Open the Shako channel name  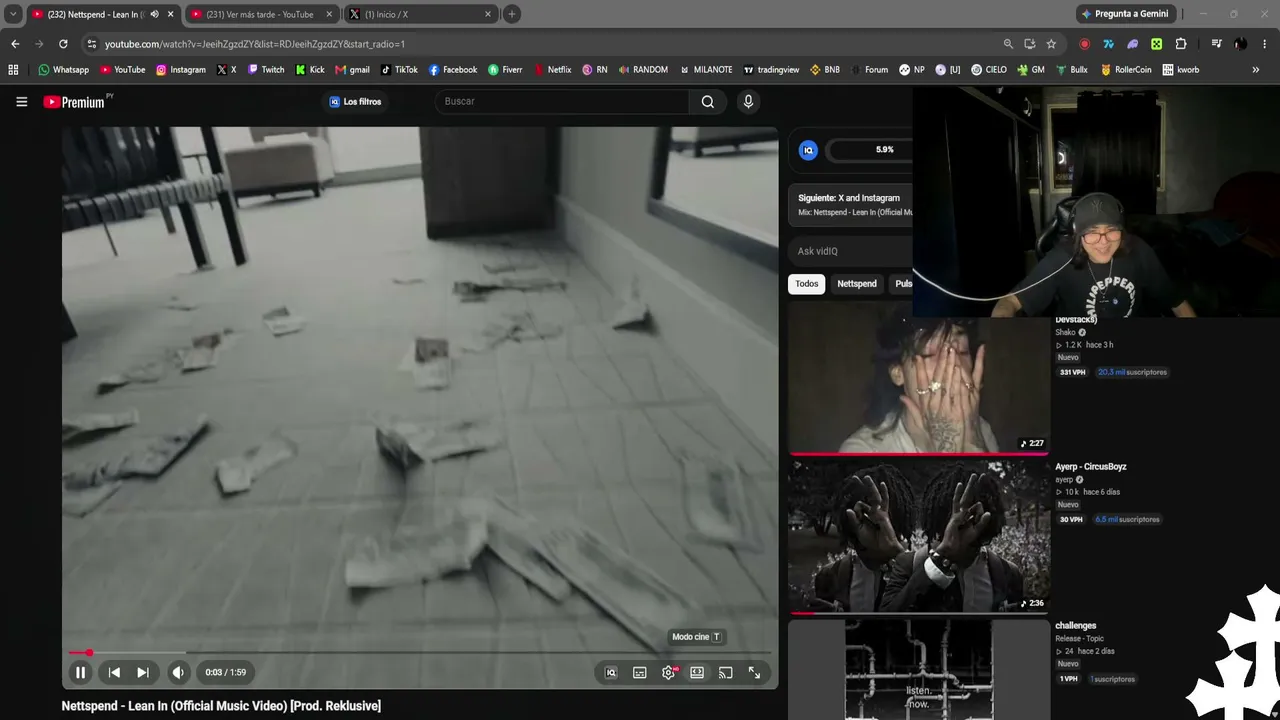coord(1065,332)
